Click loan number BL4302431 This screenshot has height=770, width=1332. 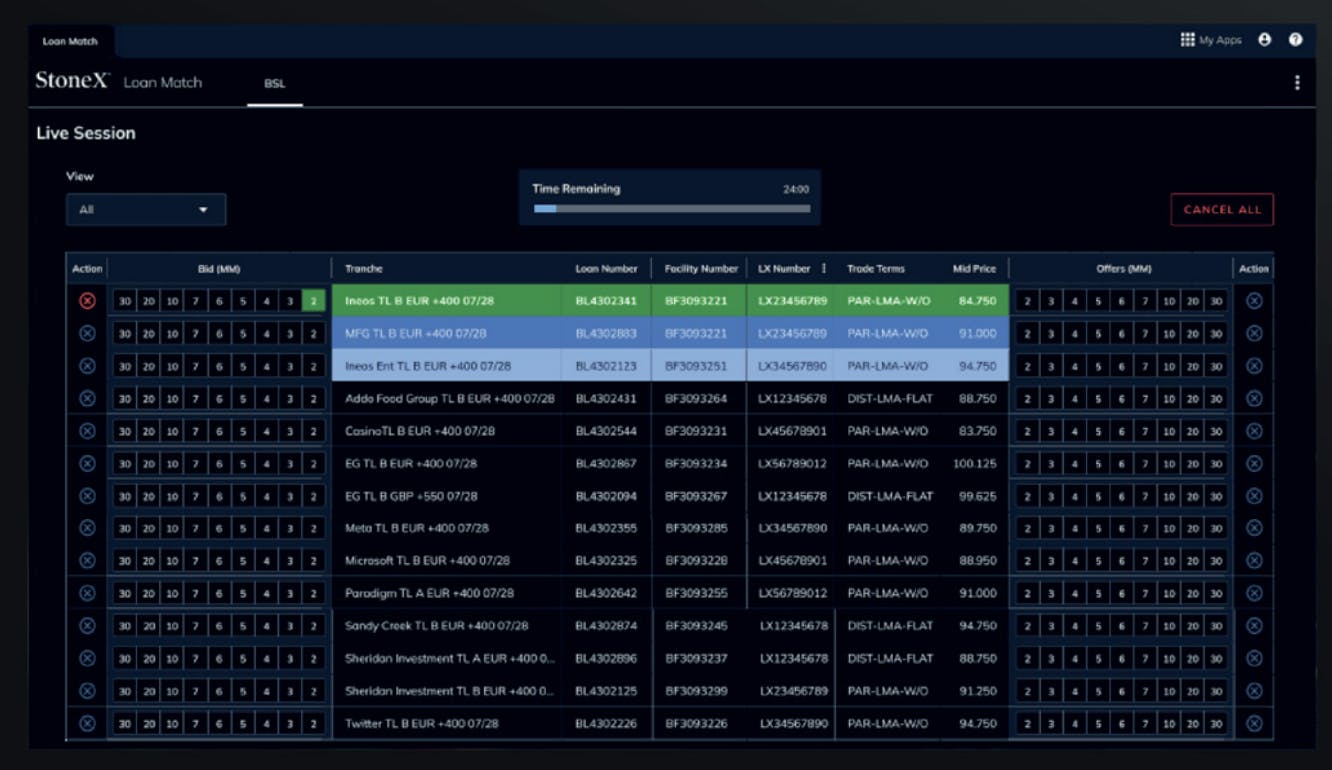606,398
